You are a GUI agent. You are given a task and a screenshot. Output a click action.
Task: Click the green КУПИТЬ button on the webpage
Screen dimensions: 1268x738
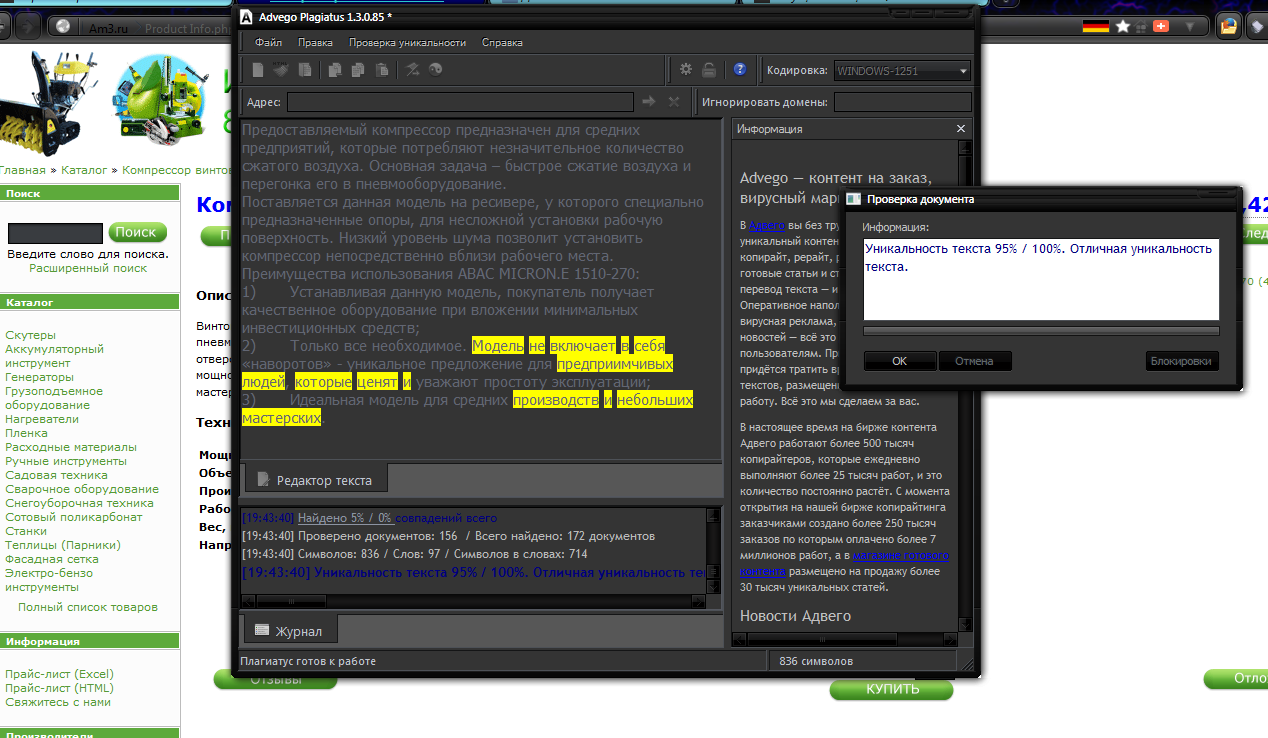pyautogui.click(x=892, y=689)
